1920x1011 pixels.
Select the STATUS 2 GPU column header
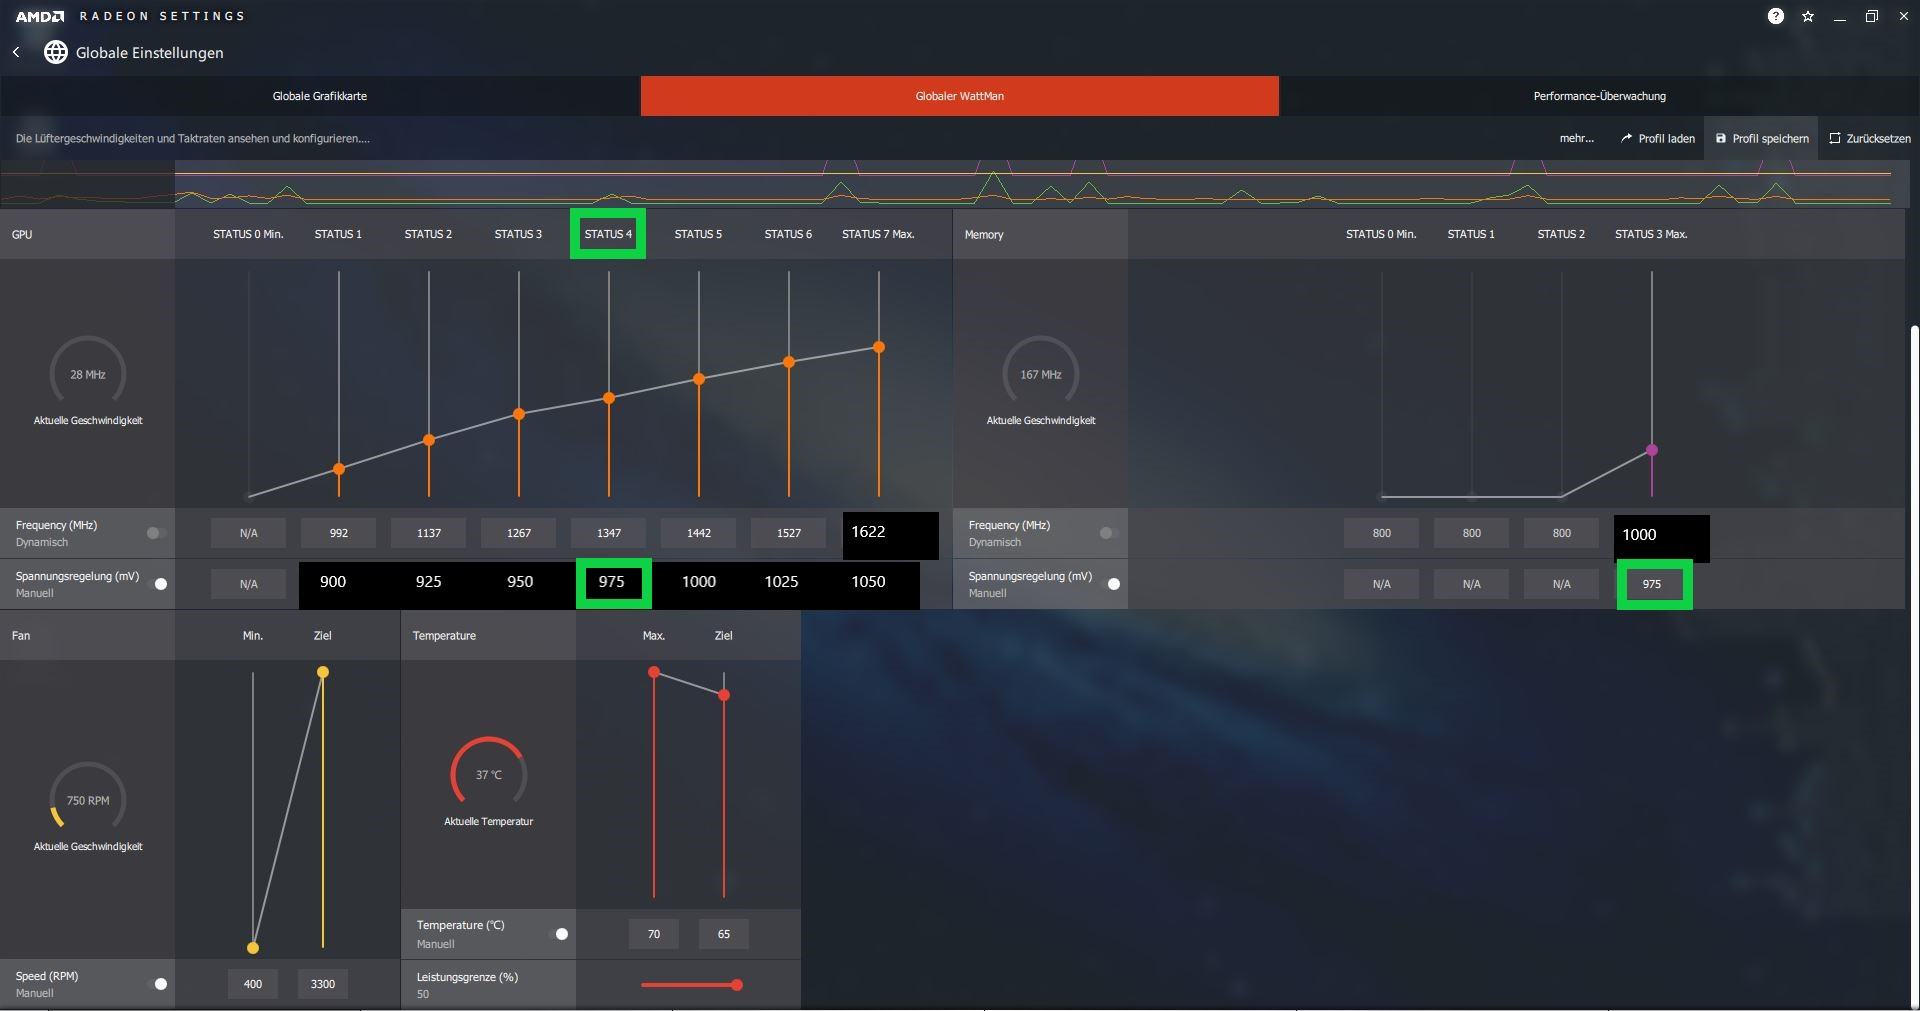point(428,234)
